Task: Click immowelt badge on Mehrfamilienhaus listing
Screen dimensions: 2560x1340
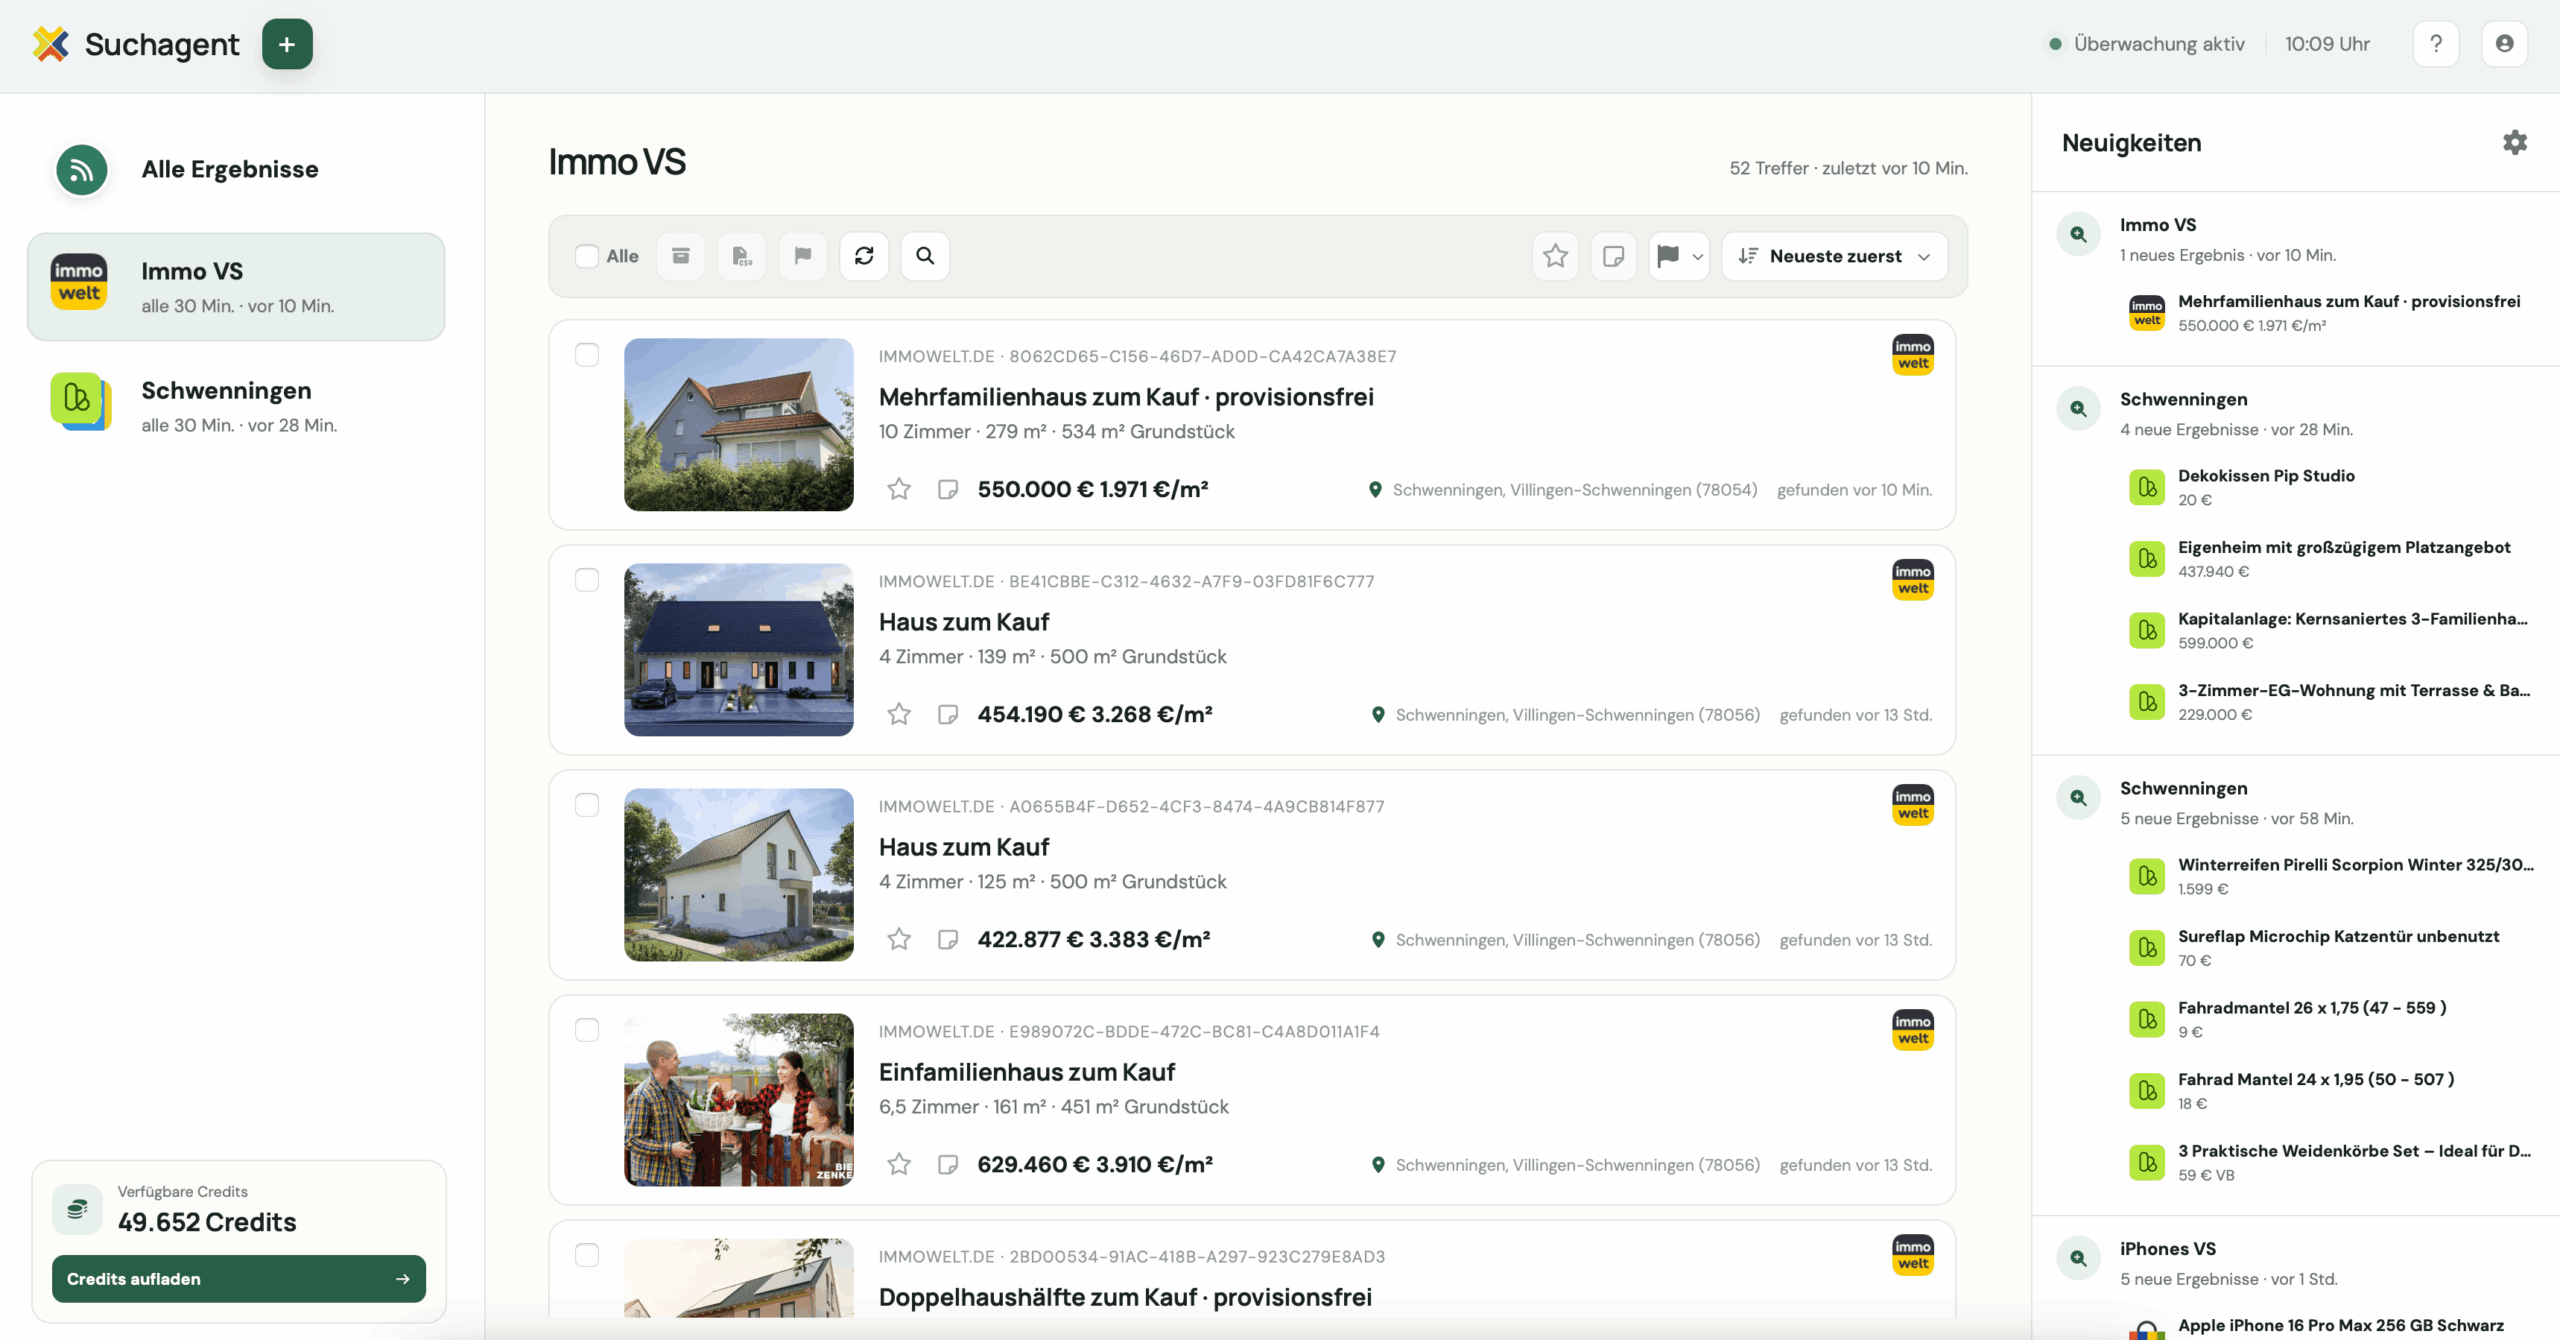Action: (1913, 355)
